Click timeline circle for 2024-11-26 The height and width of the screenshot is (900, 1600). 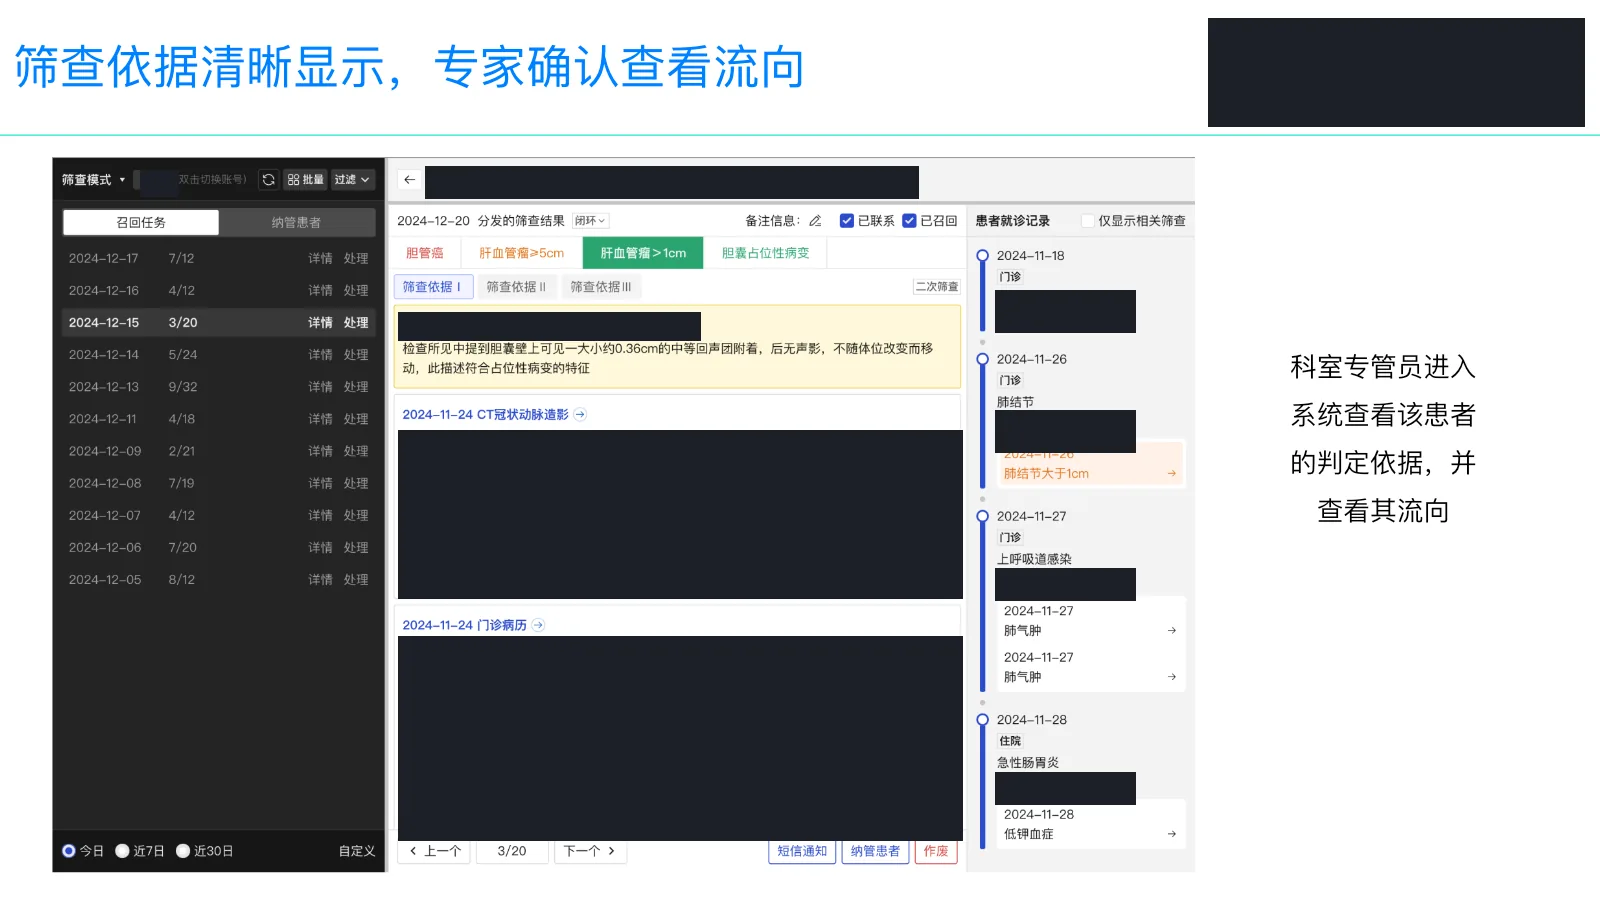click(x=982, y=359)
